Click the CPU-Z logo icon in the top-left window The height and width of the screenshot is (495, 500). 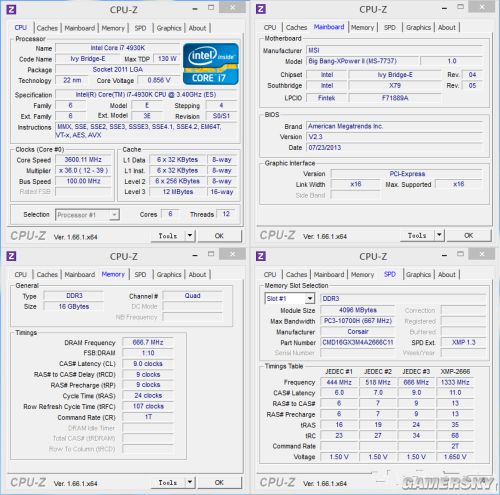pos(11,9)
